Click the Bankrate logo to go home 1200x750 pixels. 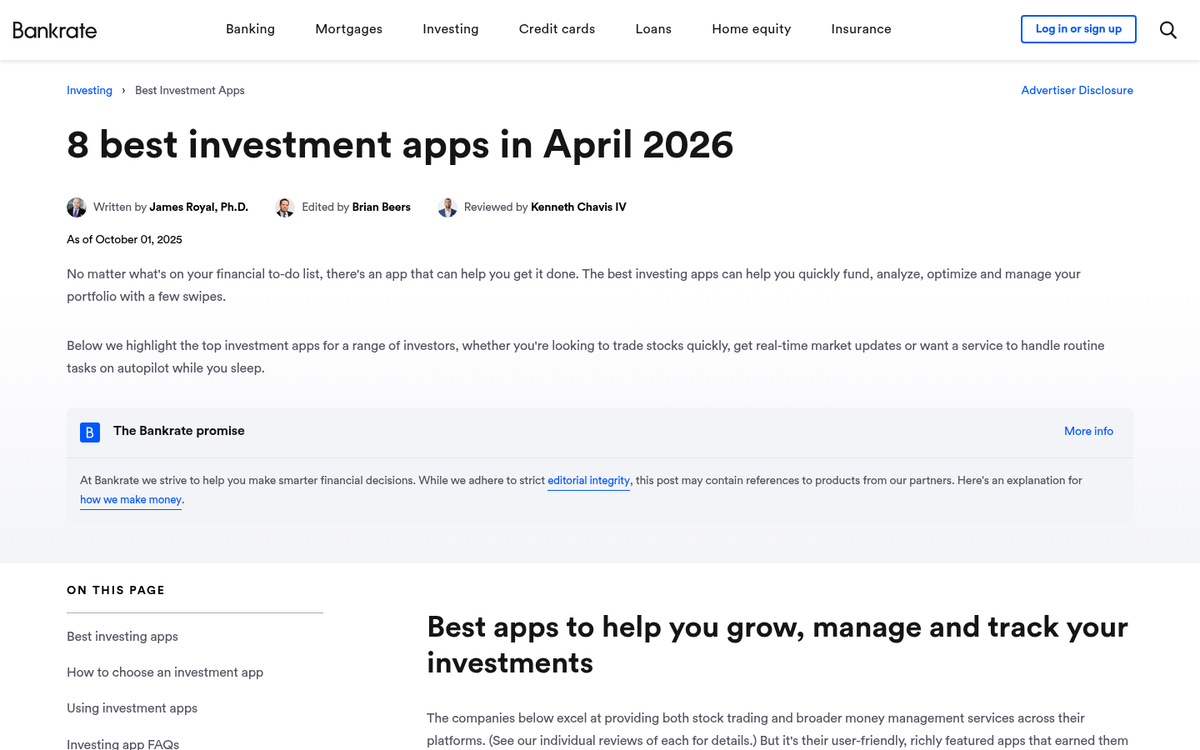(55, 29)
